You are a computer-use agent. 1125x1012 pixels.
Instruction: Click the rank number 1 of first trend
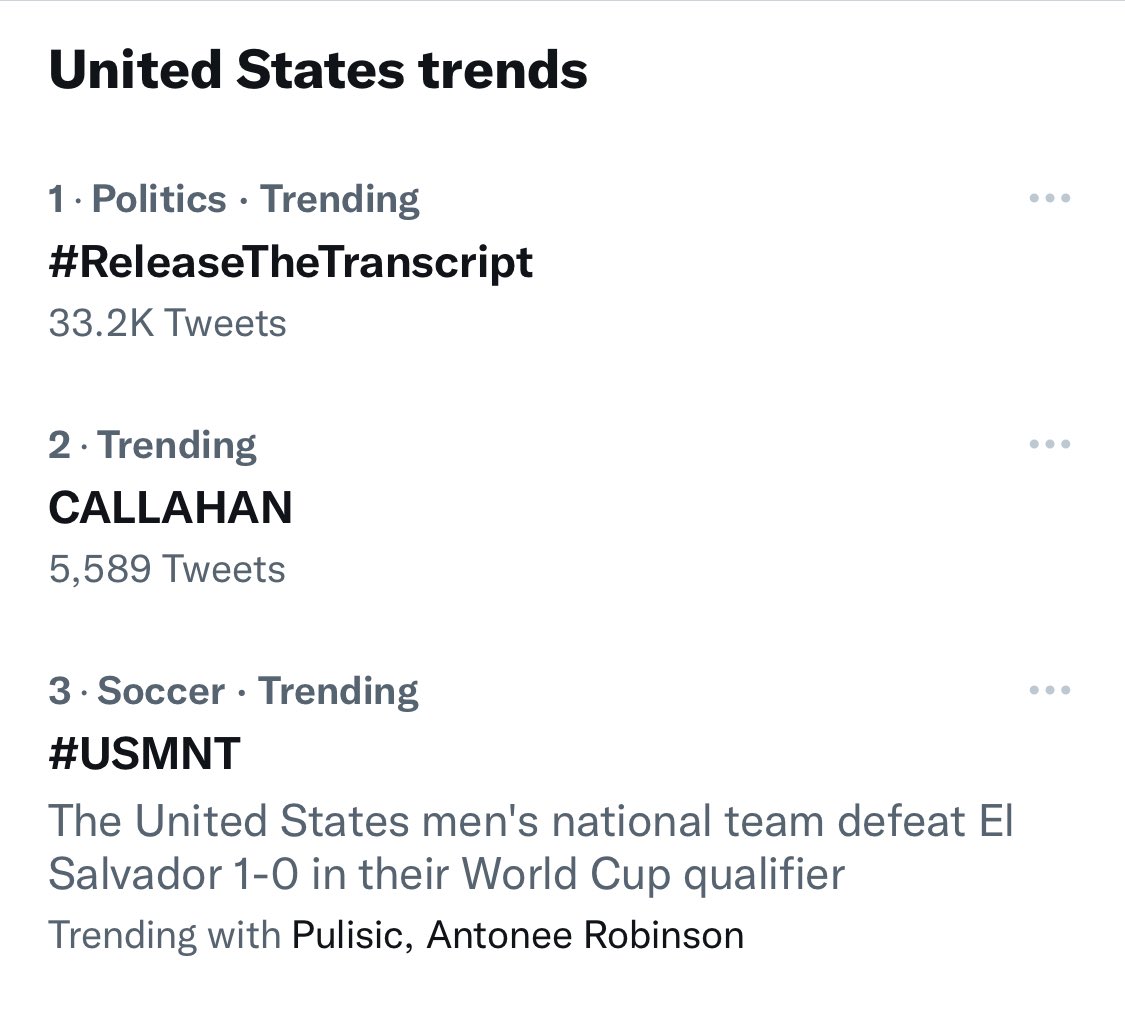[57, 199]
